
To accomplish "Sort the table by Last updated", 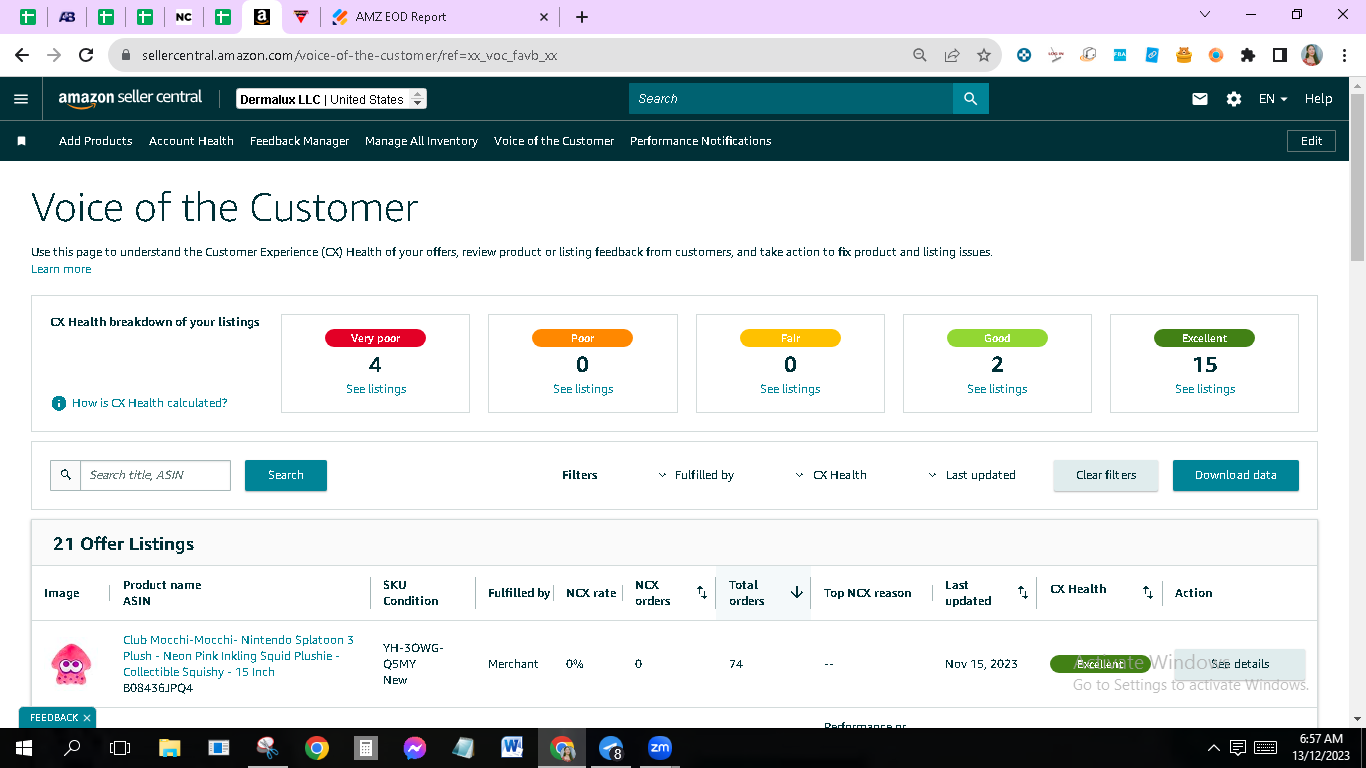I will click(1023, 593).
